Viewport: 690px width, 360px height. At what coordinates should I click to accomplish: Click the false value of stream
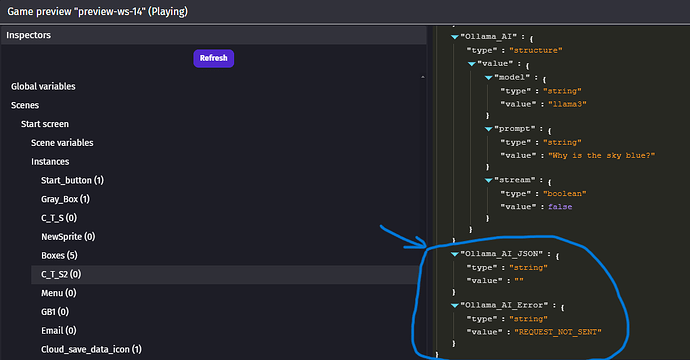[560, 207]
